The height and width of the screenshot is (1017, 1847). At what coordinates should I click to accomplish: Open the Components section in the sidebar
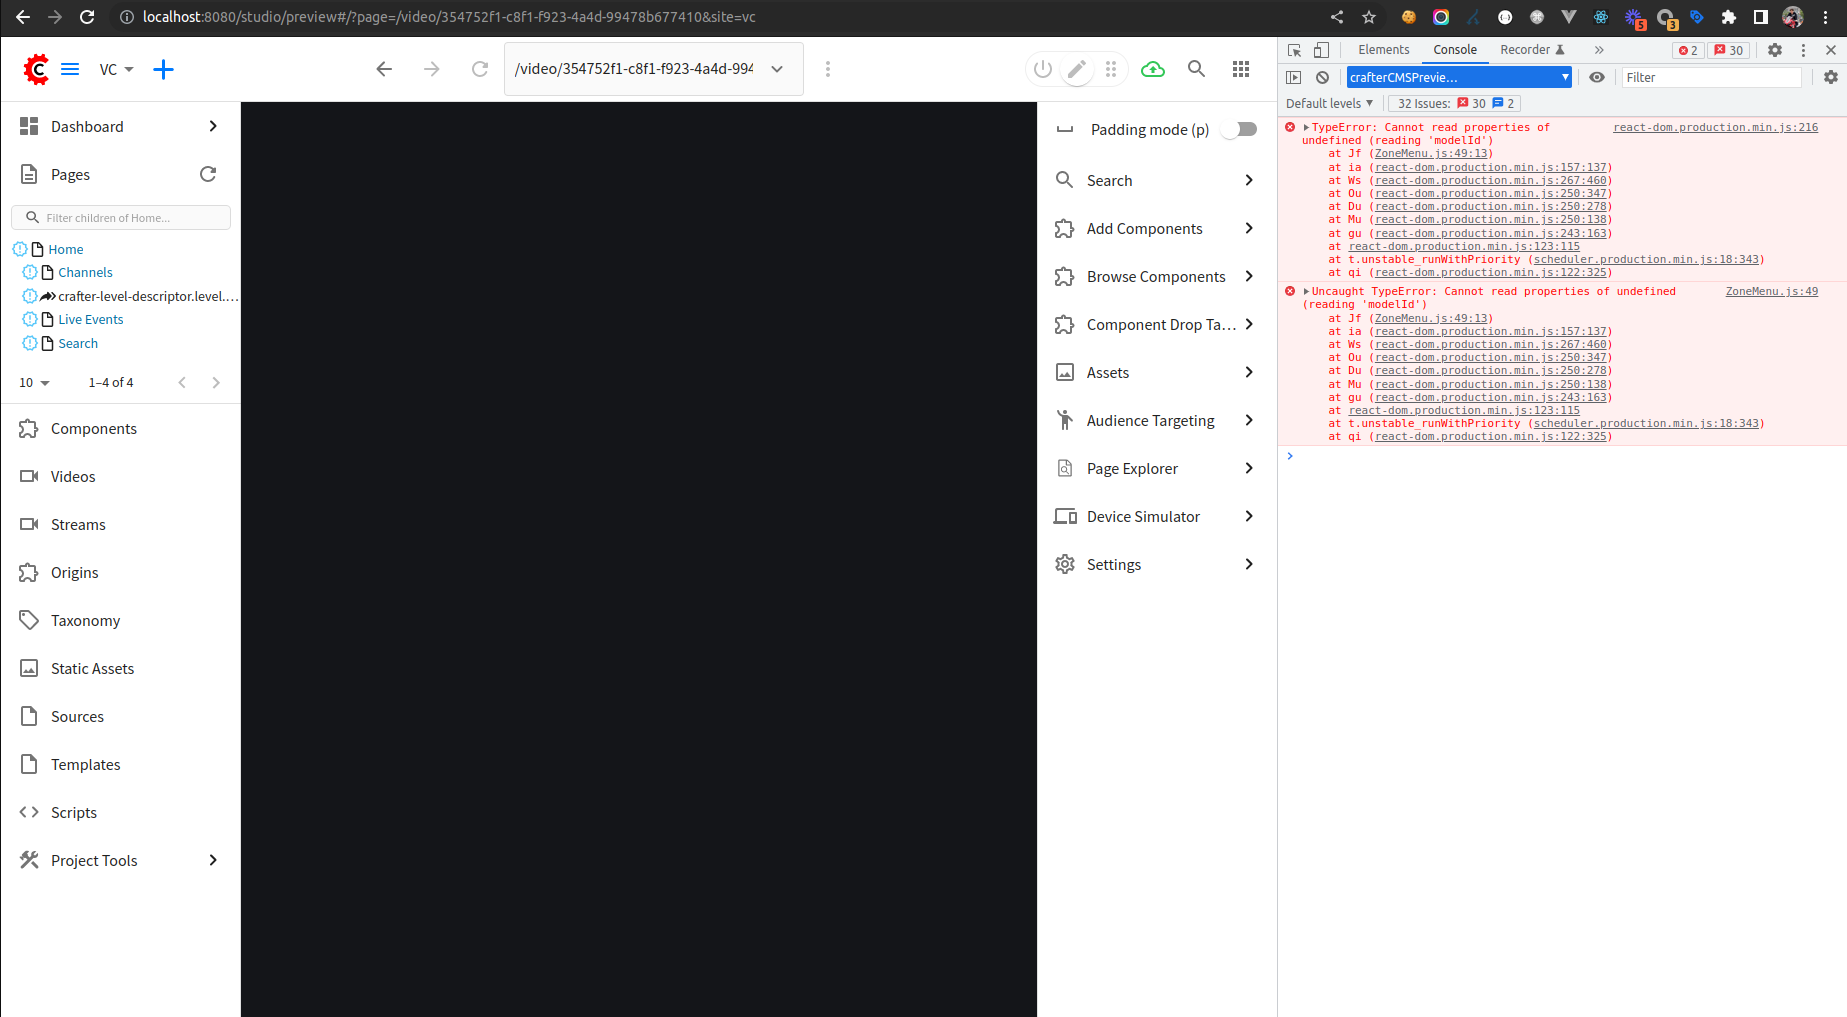93,428
